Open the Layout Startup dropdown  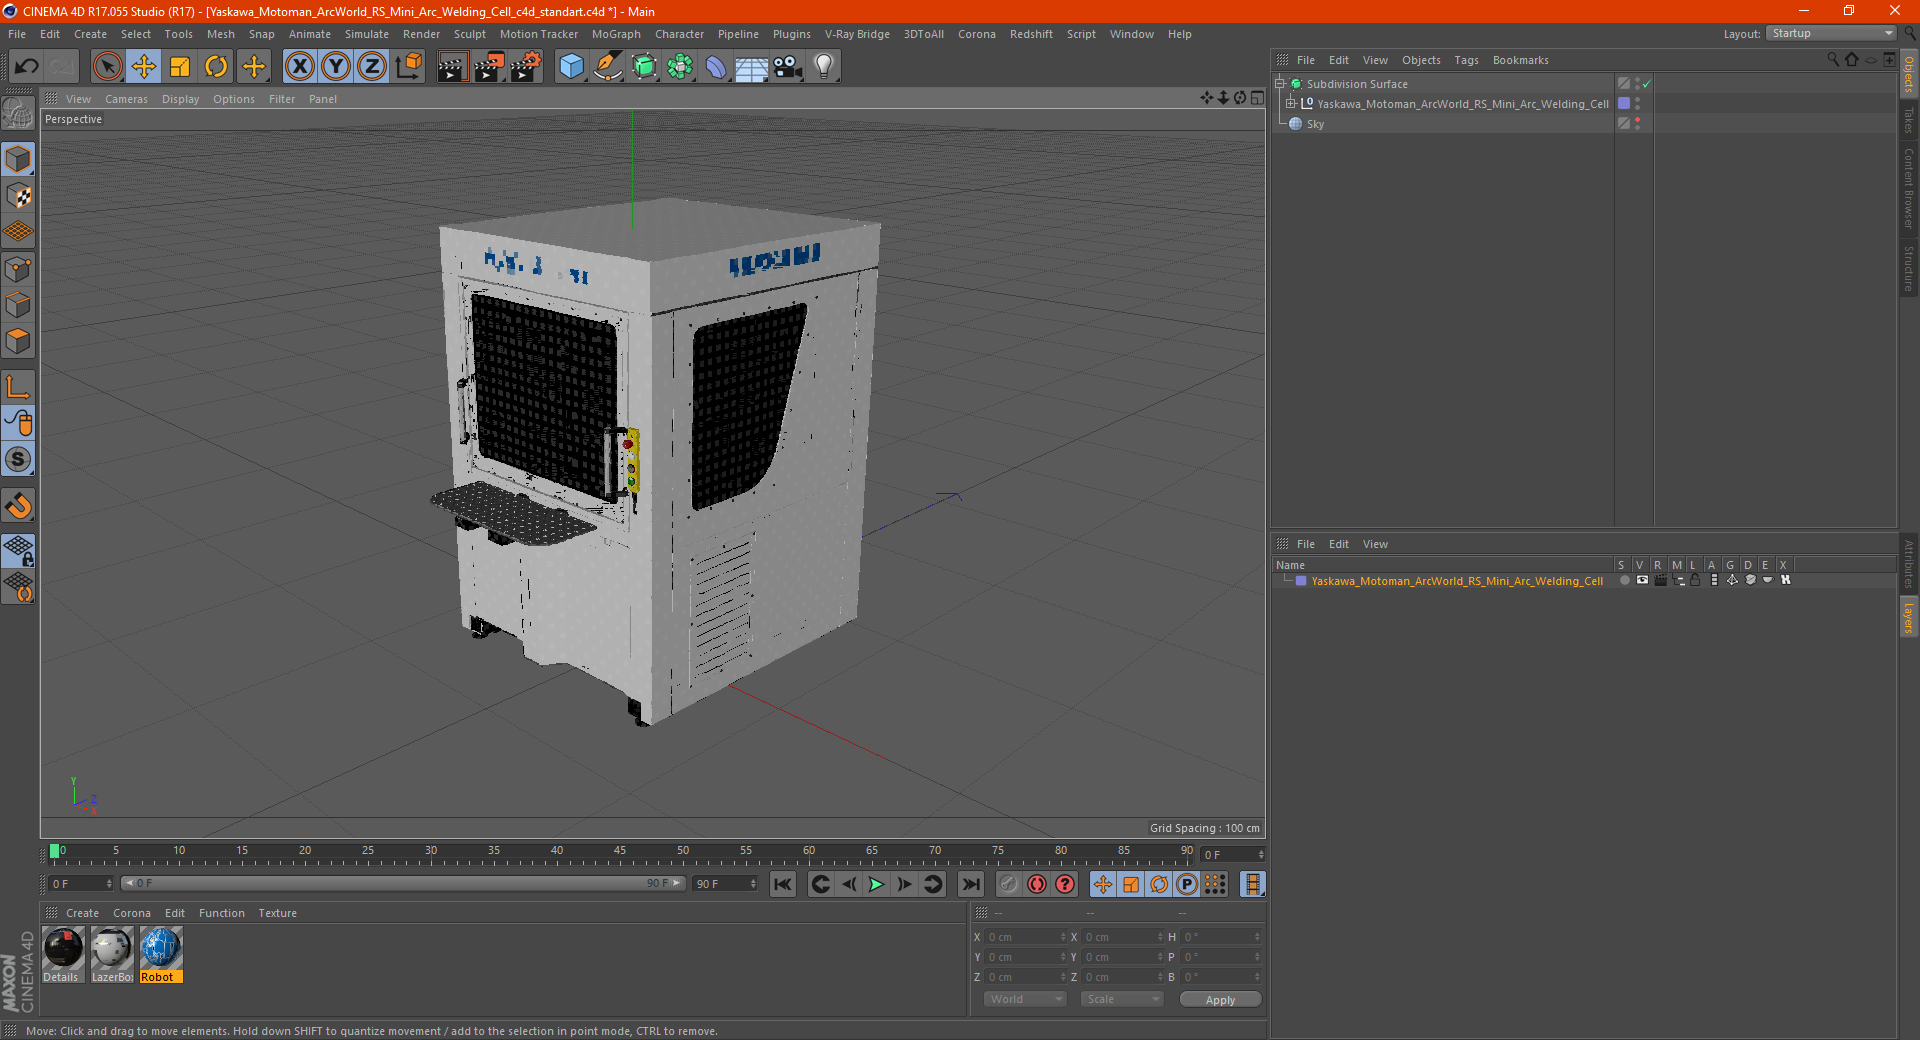point(1832,33)
